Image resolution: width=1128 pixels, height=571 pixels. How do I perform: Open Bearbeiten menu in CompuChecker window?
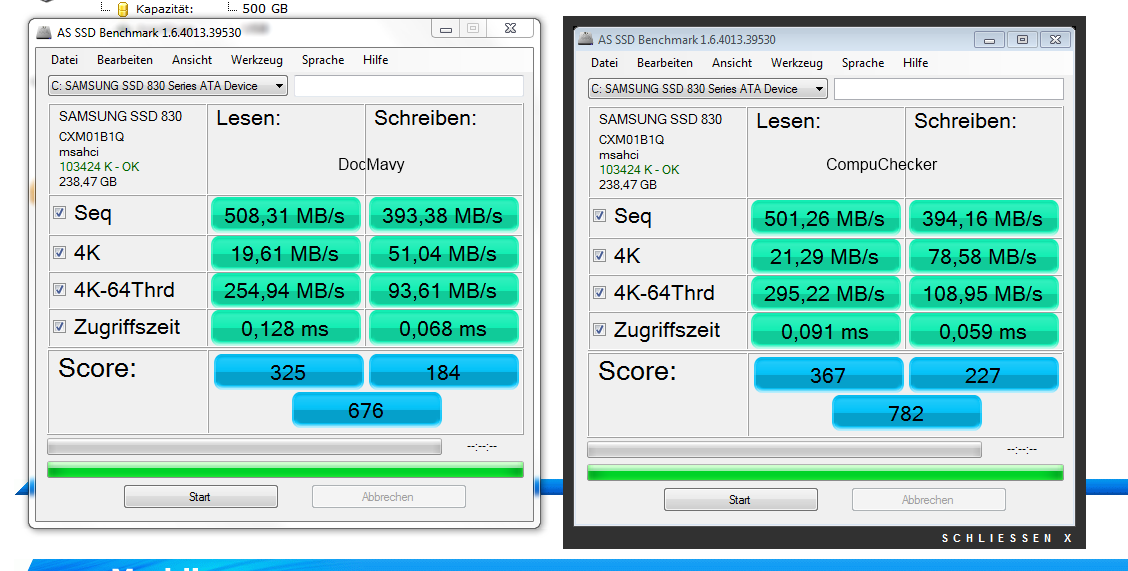[665, 63]
